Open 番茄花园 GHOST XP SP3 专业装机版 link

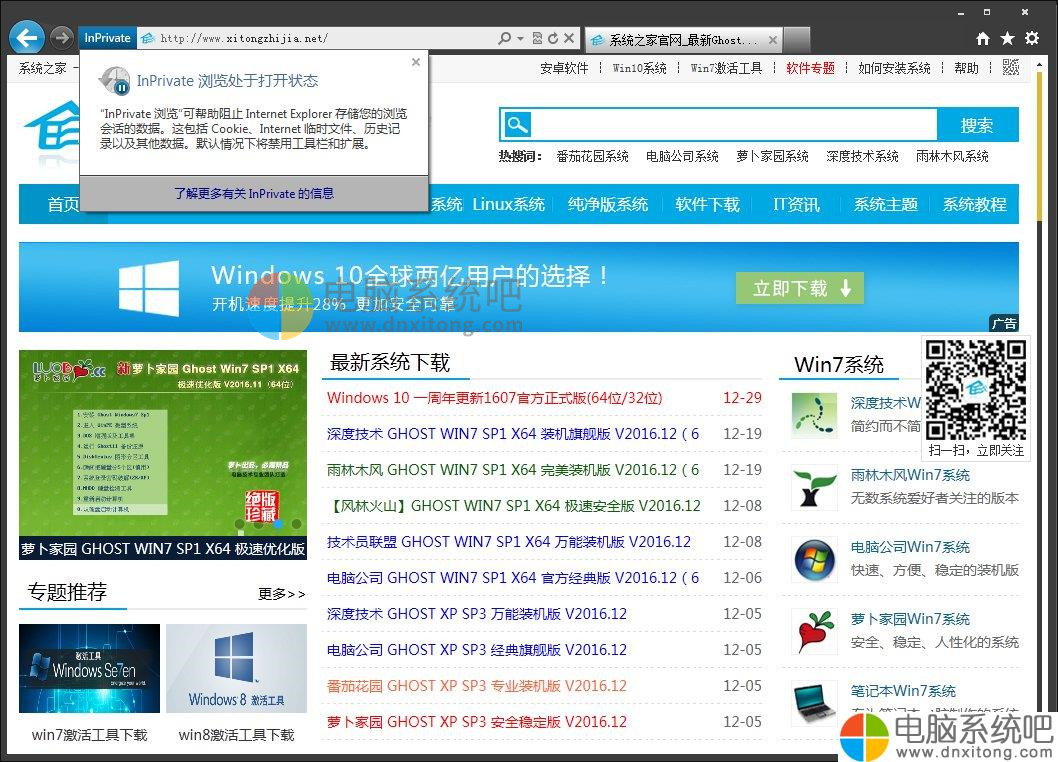click(477, 686)
